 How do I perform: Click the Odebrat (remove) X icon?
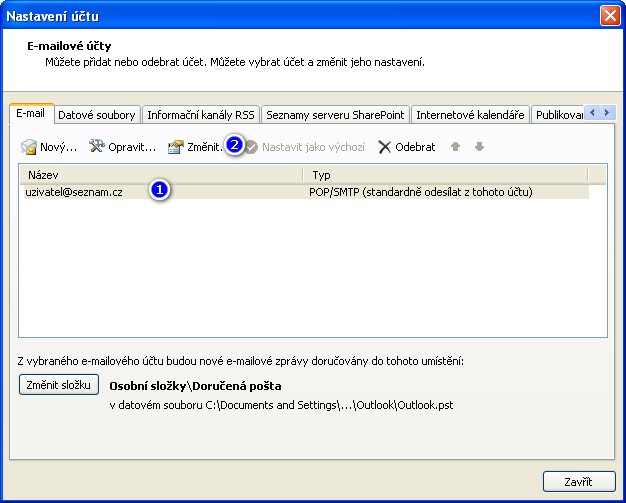[x=384, y=147]
